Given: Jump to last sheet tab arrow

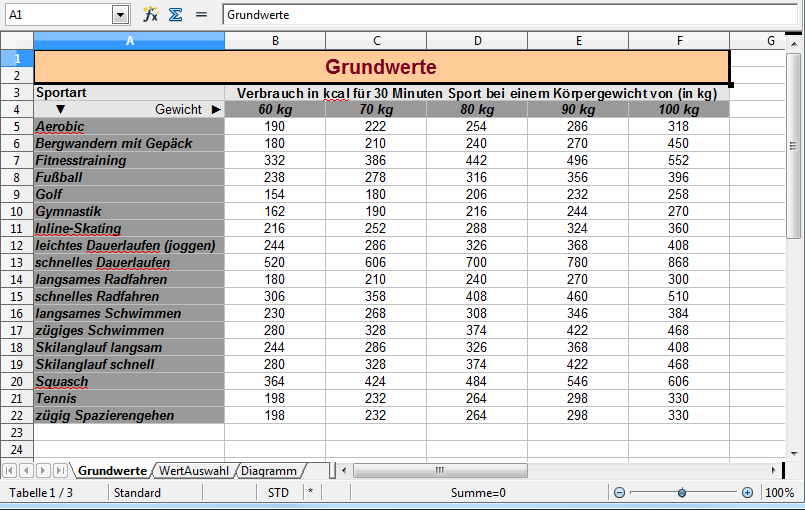Looking at the screenshot, I should (x=61, y=470).
